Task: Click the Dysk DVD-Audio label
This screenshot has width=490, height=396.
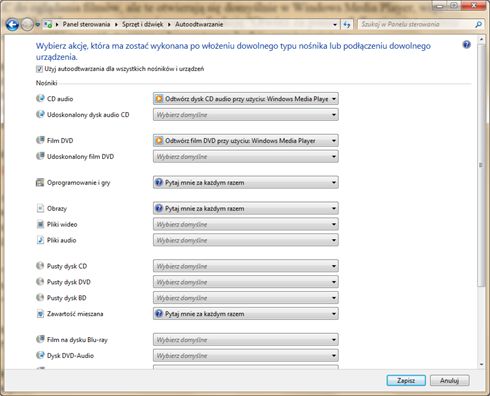Action: (70, 356)
